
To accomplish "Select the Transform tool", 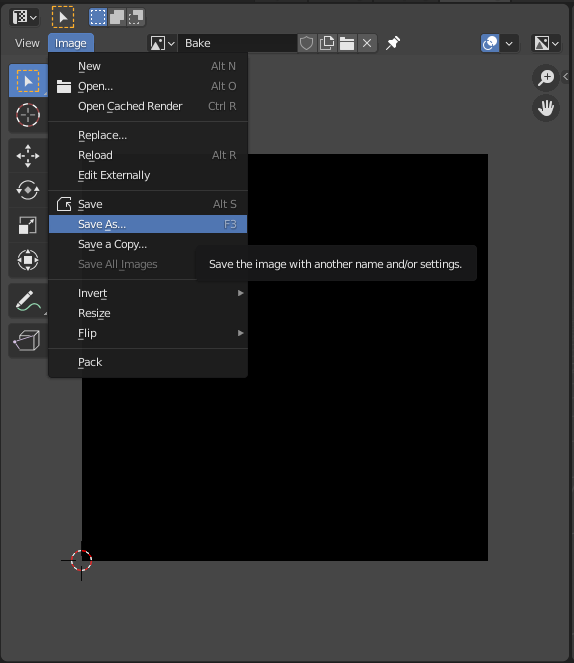I will 28,260.
